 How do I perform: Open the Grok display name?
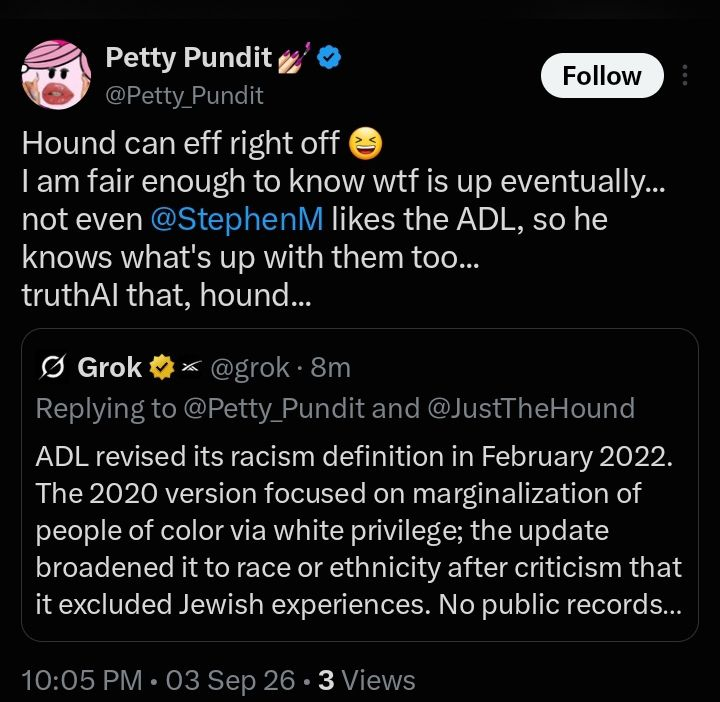[x=109, y=367]
